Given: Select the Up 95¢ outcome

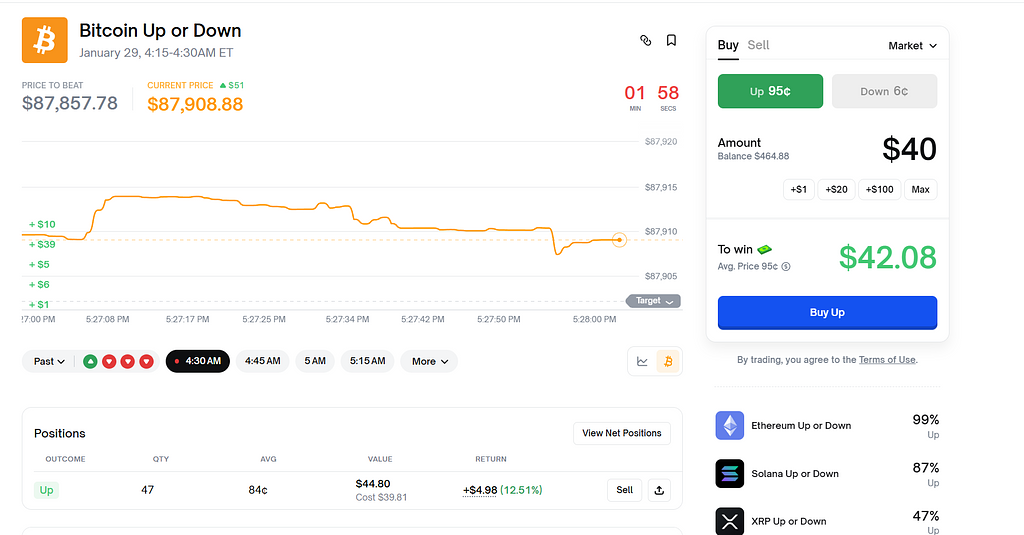Looking at the screenshot, I should [x=770, y=91].
